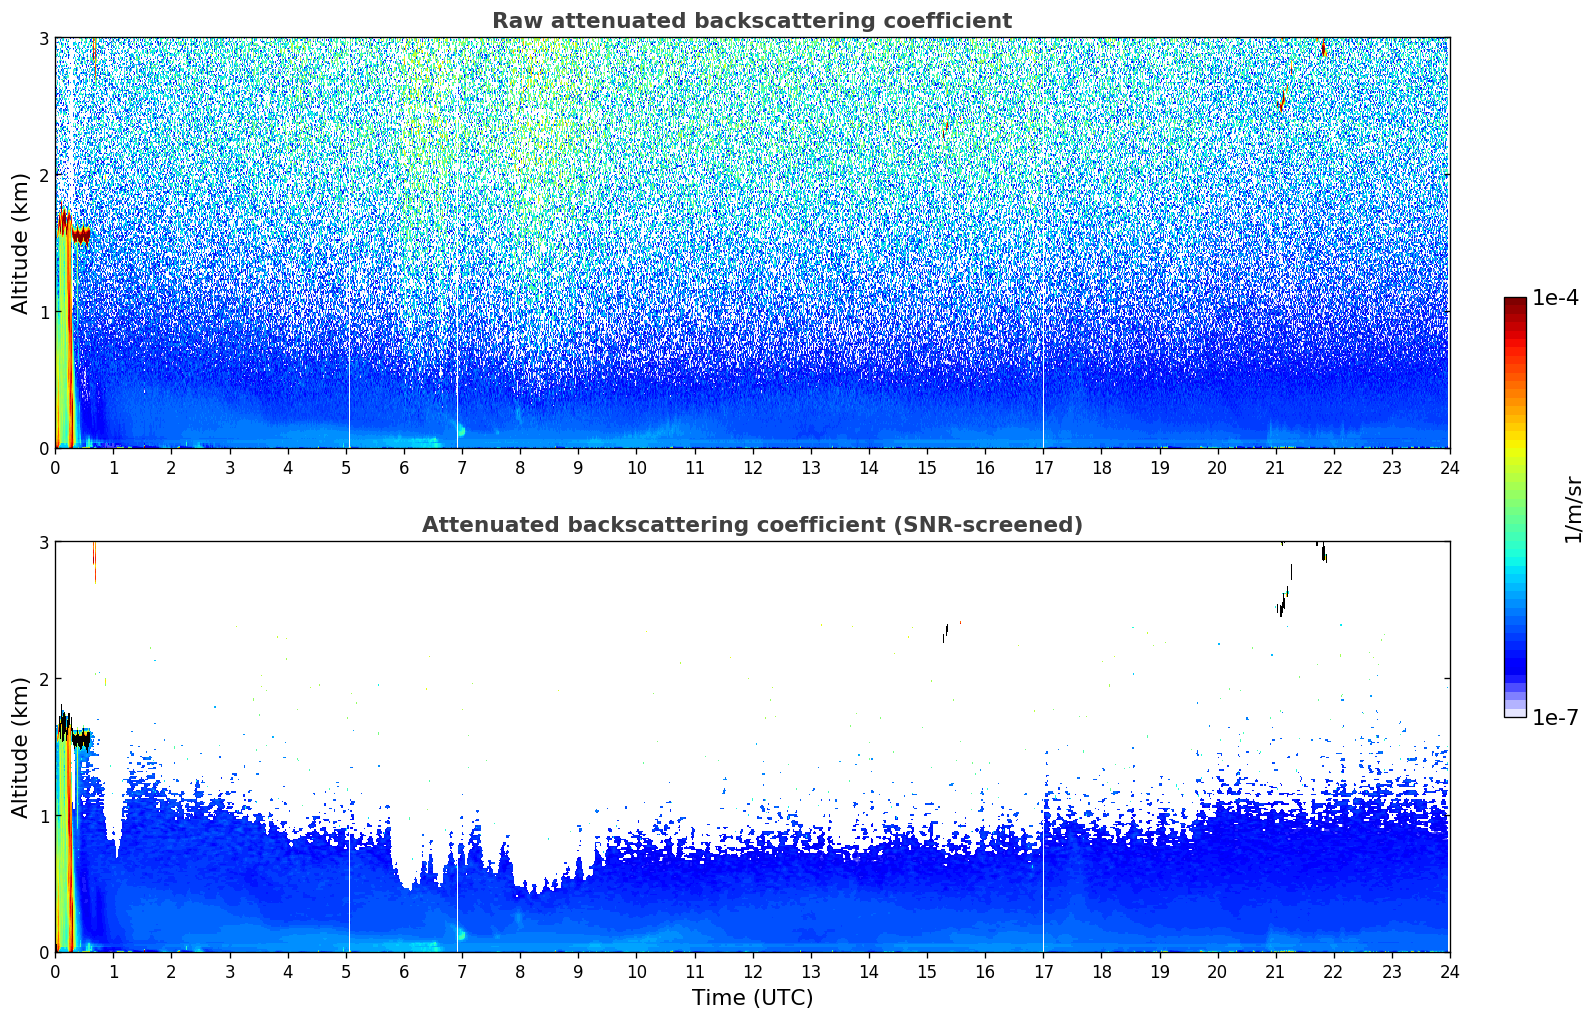Click hour tick '24' under the raw plot
This screenshot has height=1020, width=1595.
coord(1449,467)
